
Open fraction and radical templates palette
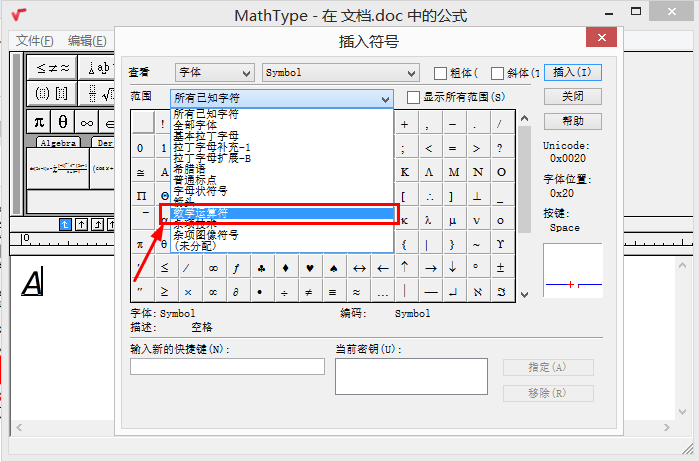[x=97, y=93]
